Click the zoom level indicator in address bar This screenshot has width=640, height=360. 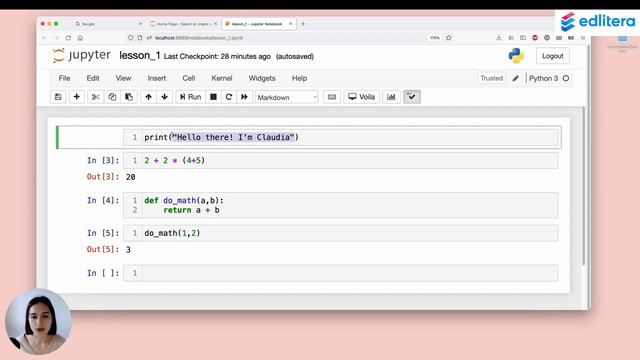tap(435, 38)
